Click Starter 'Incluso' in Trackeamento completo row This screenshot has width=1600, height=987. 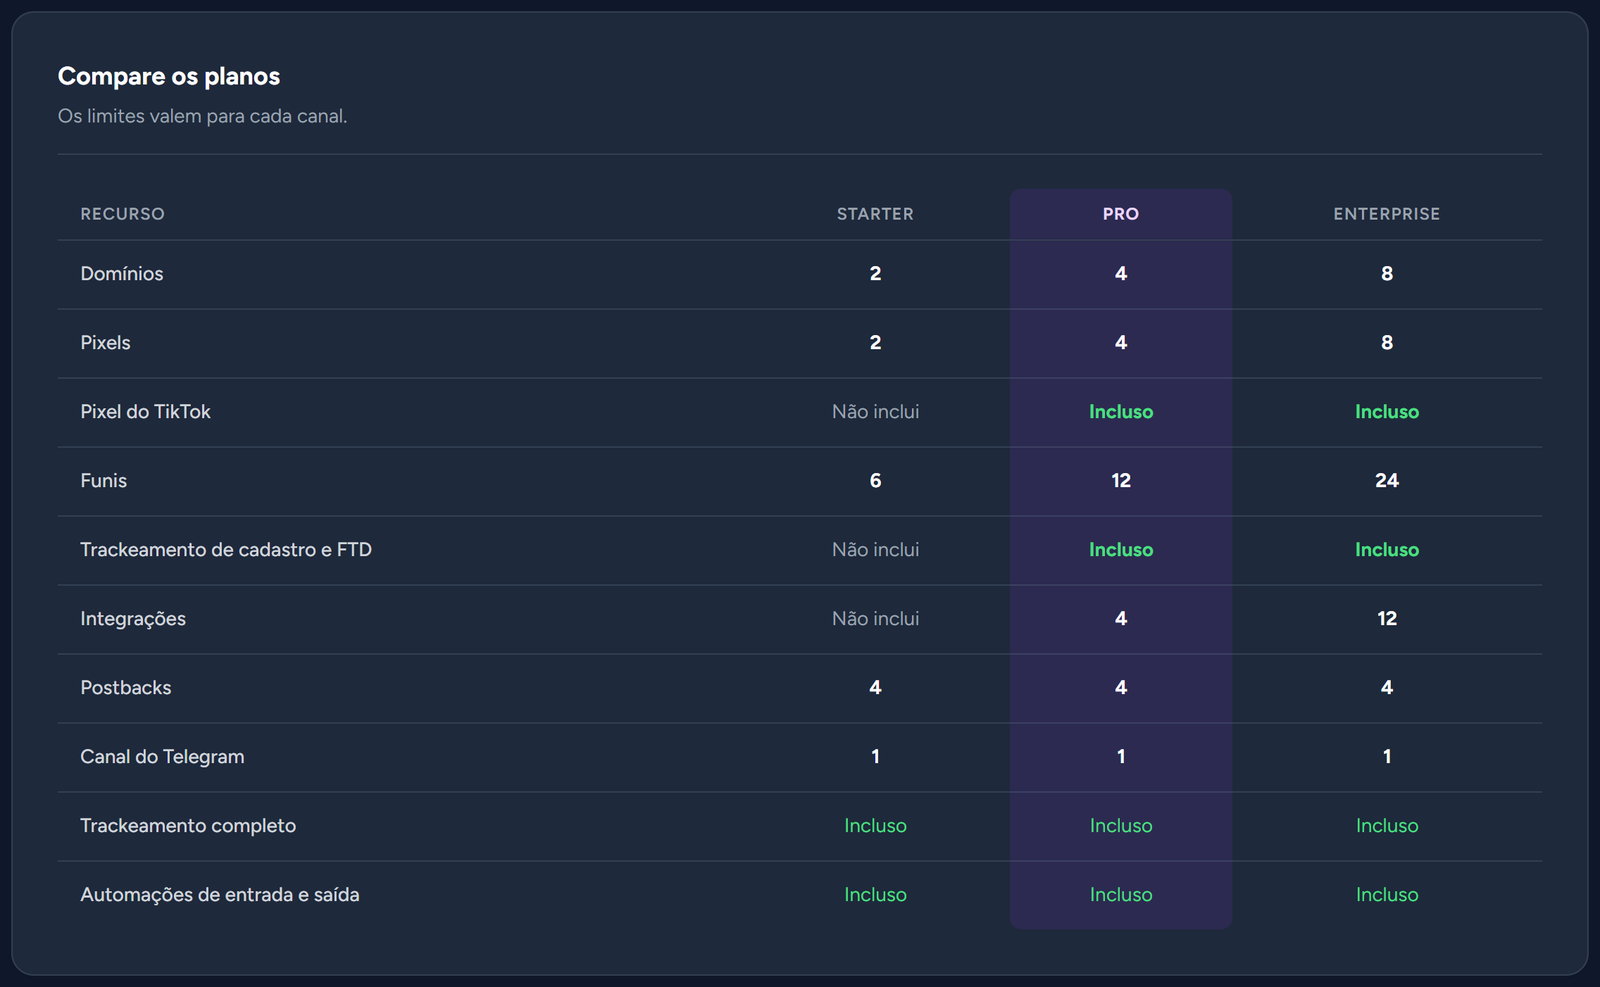click(875, 825)
